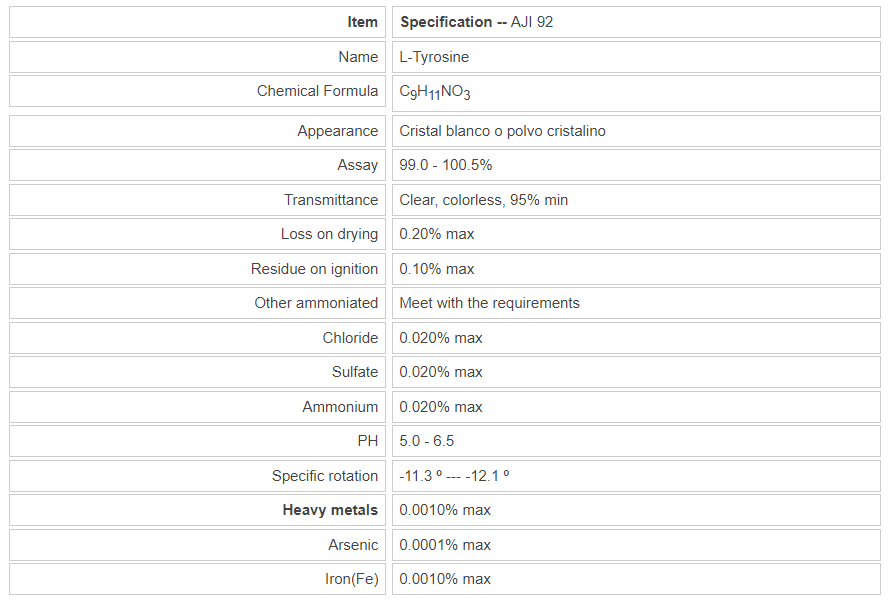Select the 'L-Tyrosine' name cell
Image resolution: width=890 pixels, height=600 pixels.
click(434, 57)
